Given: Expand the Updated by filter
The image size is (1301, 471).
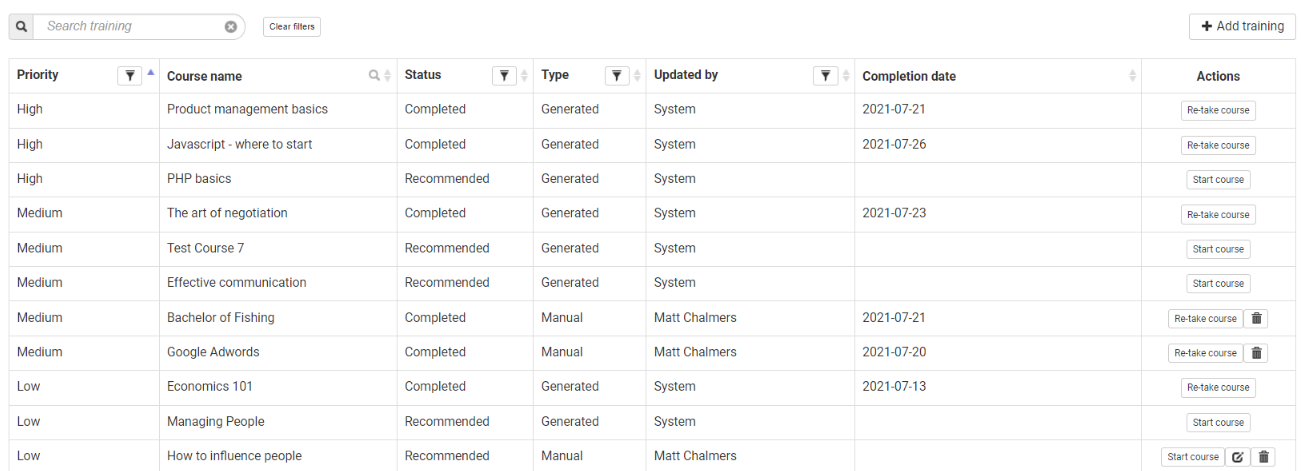Looking at the screenshot, I should click(825, 76).
